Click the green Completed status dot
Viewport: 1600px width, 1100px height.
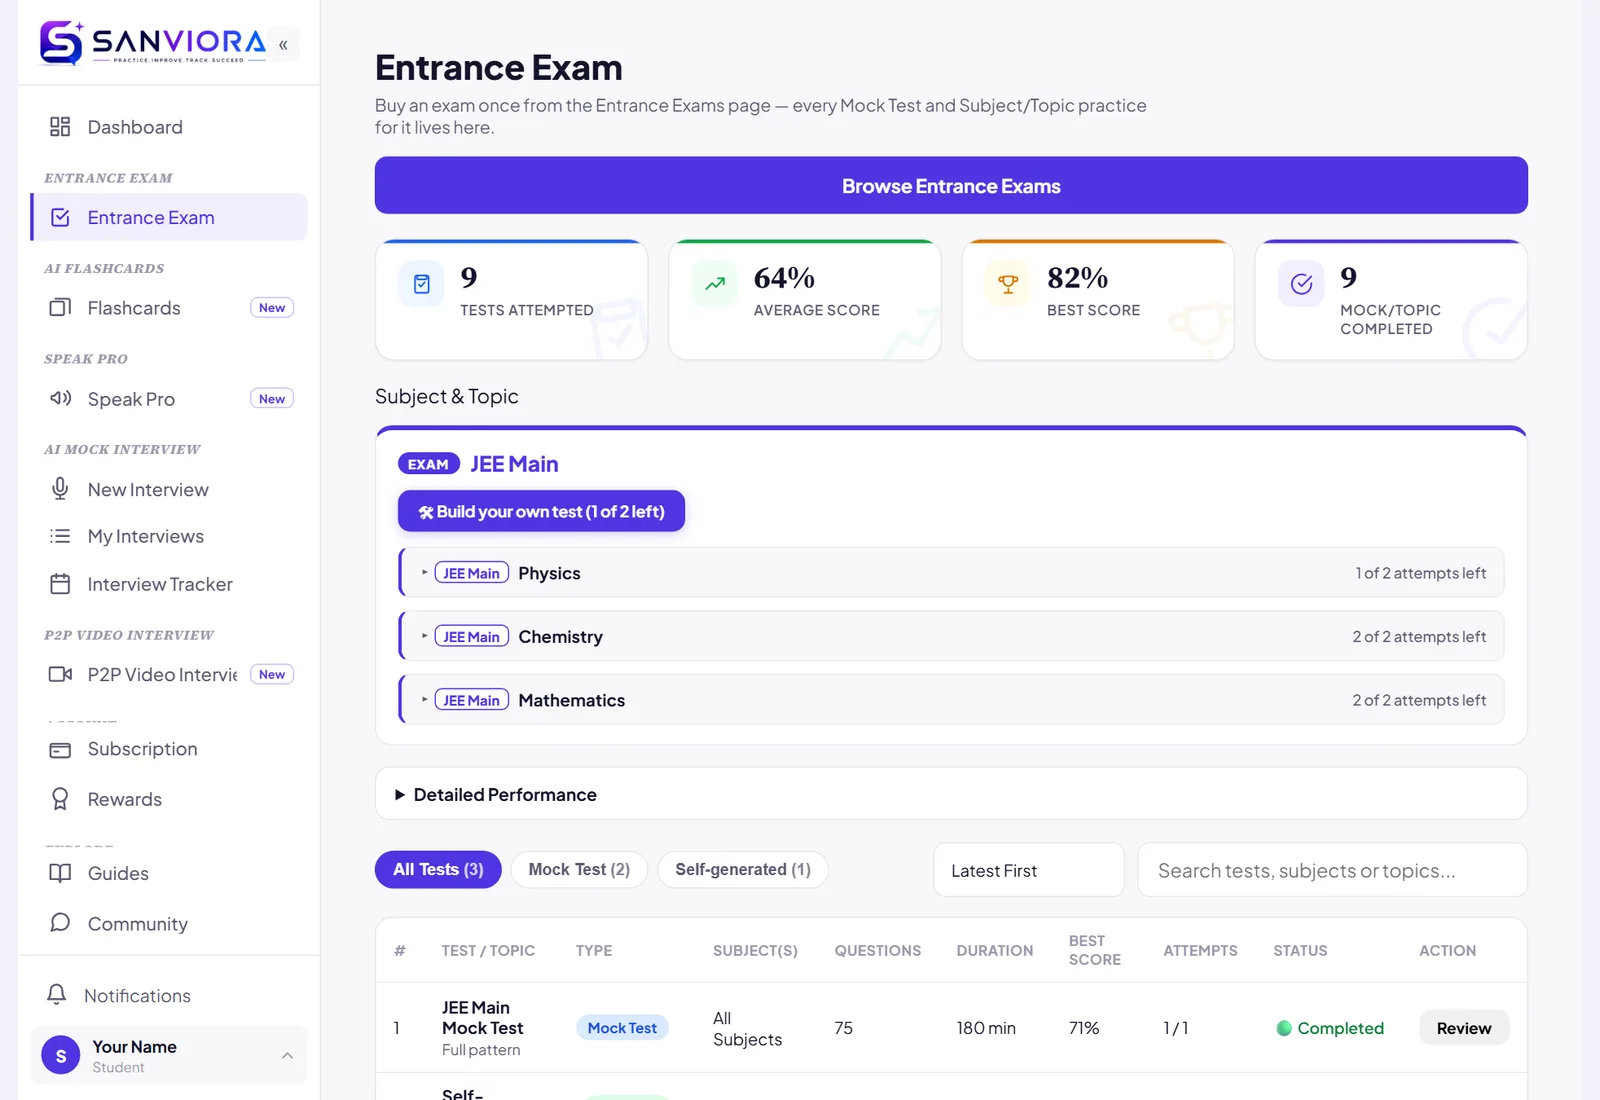click(1284, 1028)
